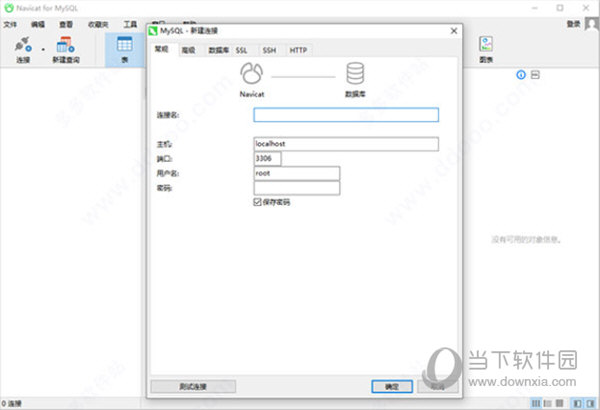Click 登录 (Sign in) at top right
This screenshot has width=600, height=410.
573,24
